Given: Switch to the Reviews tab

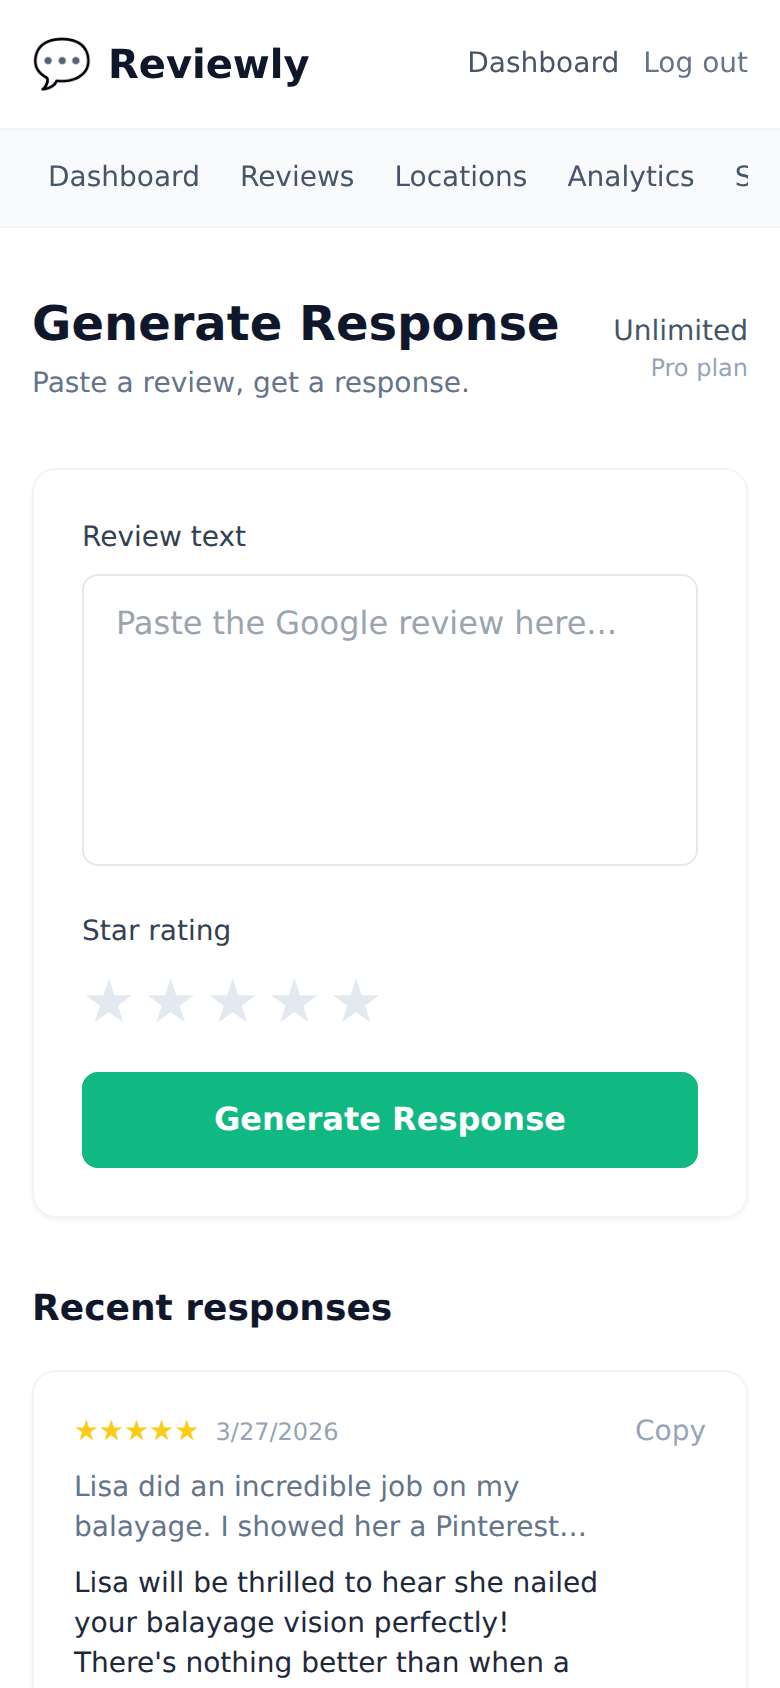Looking at the screenshot, I should [x=297, y=176].
